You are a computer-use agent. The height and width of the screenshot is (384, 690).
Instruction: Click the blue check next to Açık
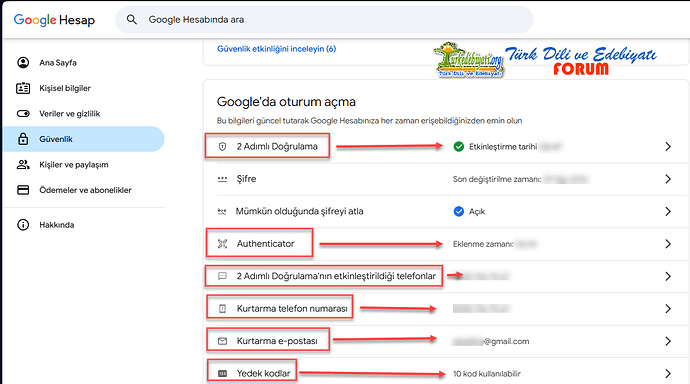(x=459, y=212)
